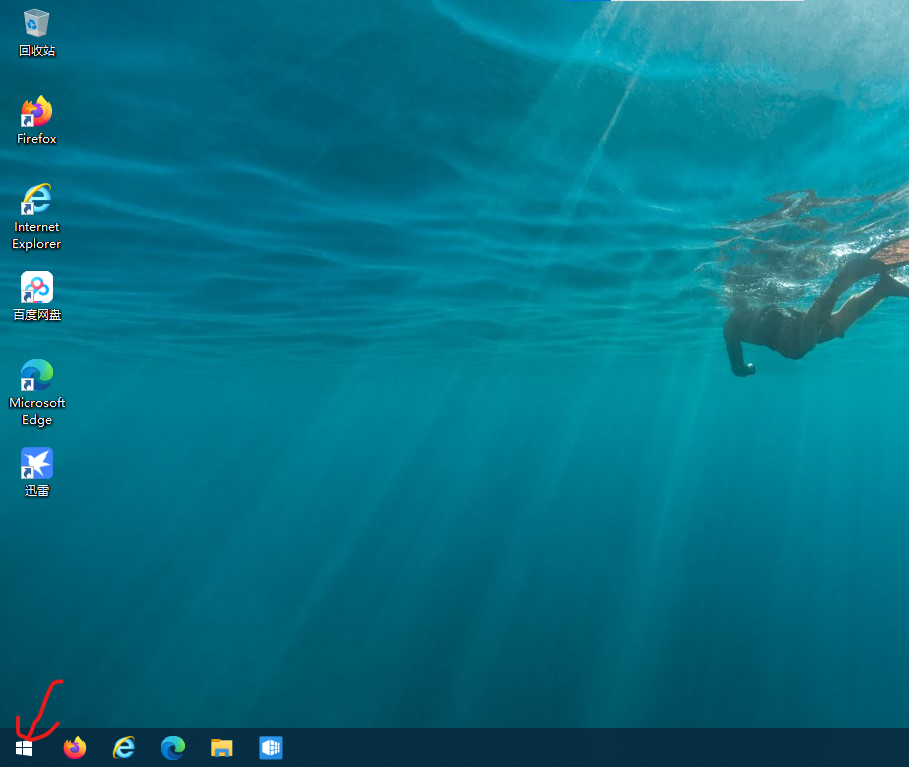Select the Firefox desktop shortcut icon
Screen dimensions: 909x767
click(37, 111)
